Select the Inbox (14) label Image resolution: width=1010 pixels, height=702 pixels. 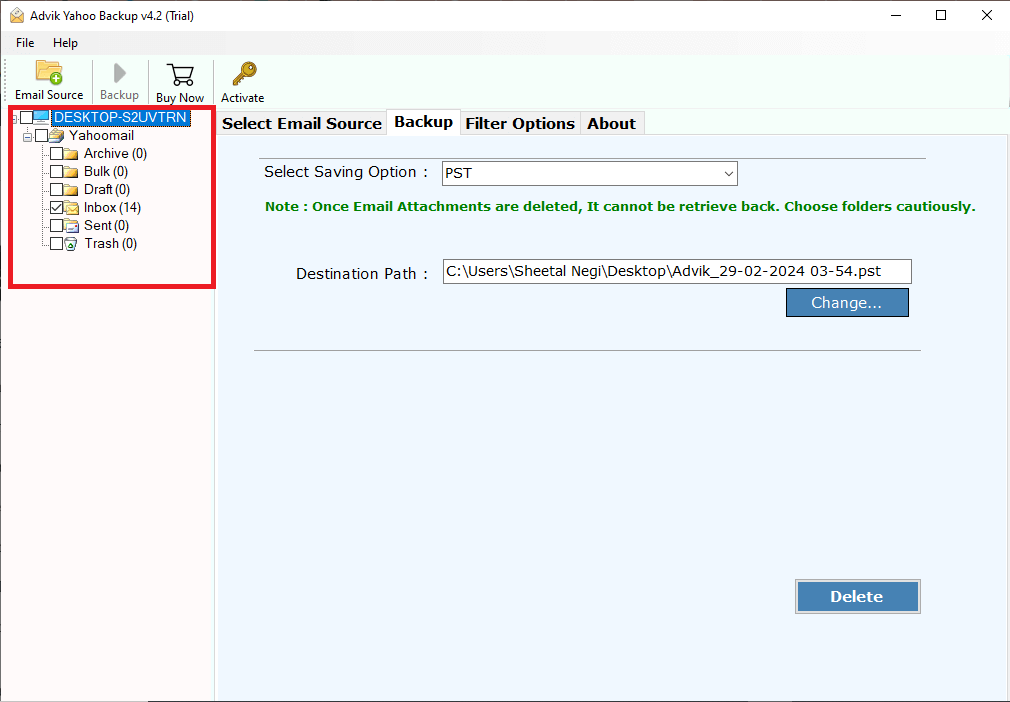point(112,207)
